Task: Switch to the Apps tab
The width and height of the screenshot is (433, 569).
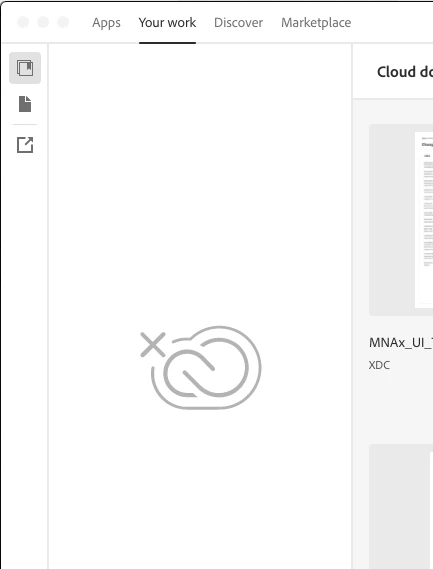Action: pyautogui.click(x=106, y=22)
